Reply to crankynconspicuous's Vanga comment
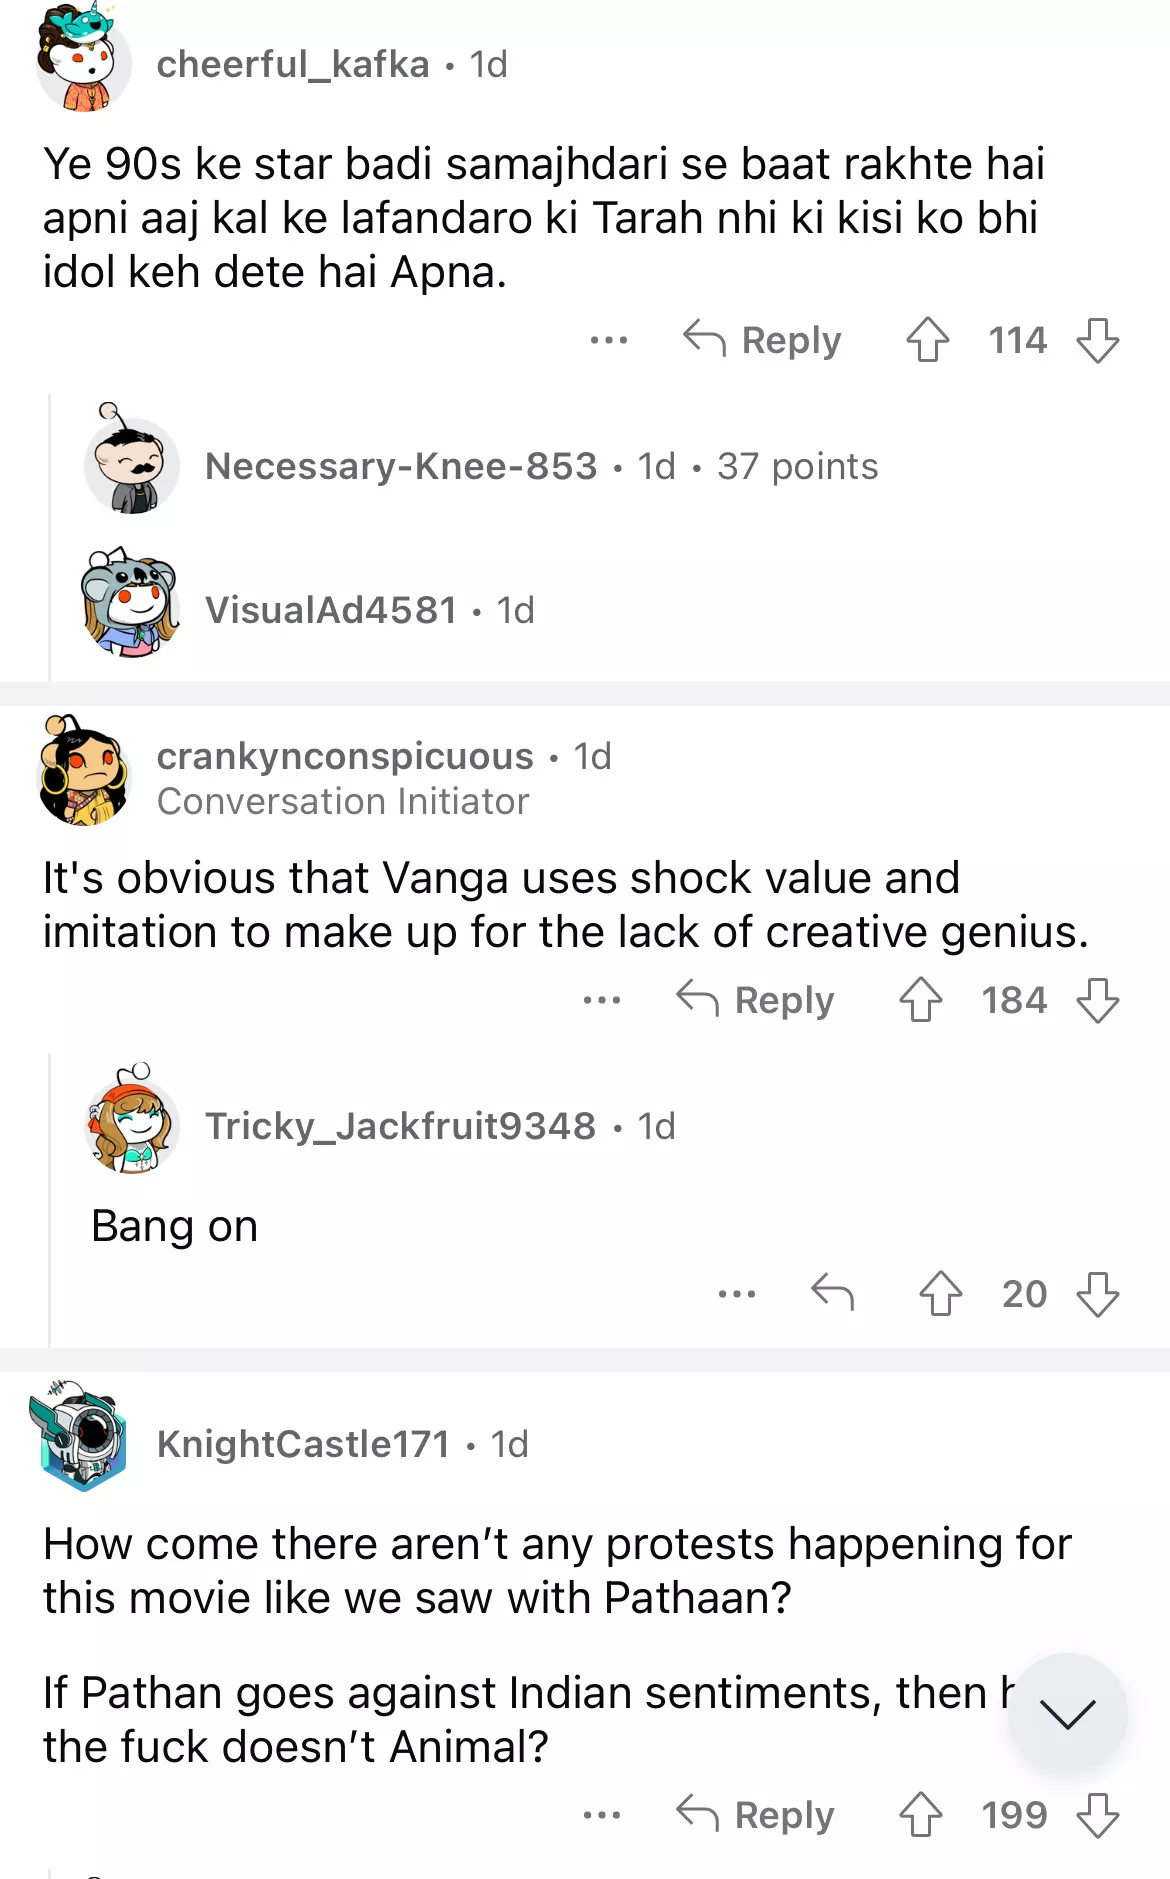Image resolution: width=1170 pixels, height=1879 pixels. 756,1000
